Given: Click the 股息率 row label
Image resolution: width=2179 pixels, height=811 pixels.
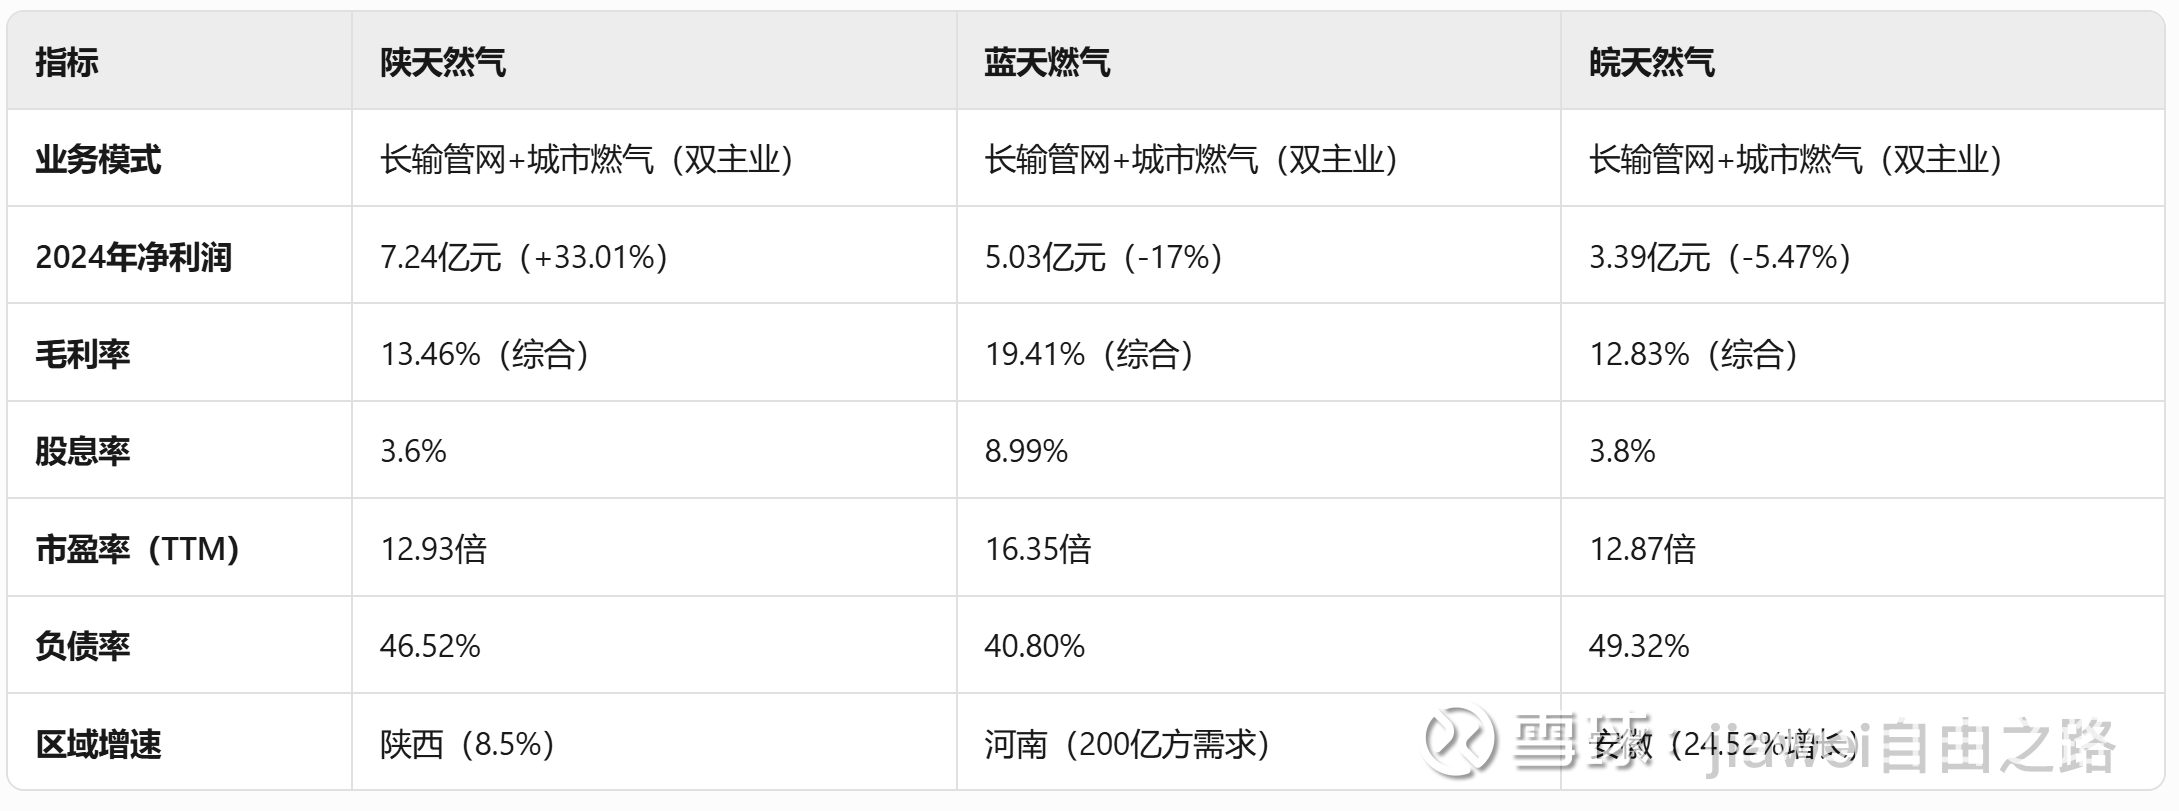Looking at the screenshot, I should [83, 451].
